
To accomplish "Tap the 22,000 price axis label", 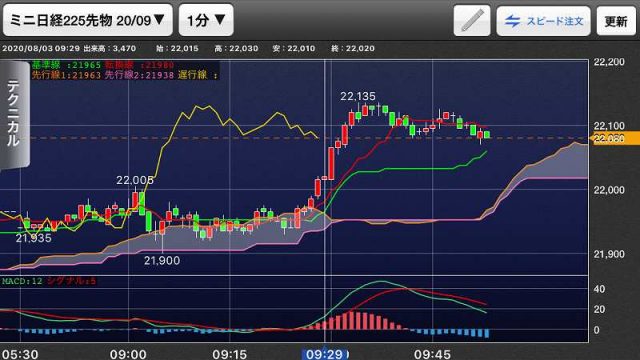I will [x=609, y=190].
